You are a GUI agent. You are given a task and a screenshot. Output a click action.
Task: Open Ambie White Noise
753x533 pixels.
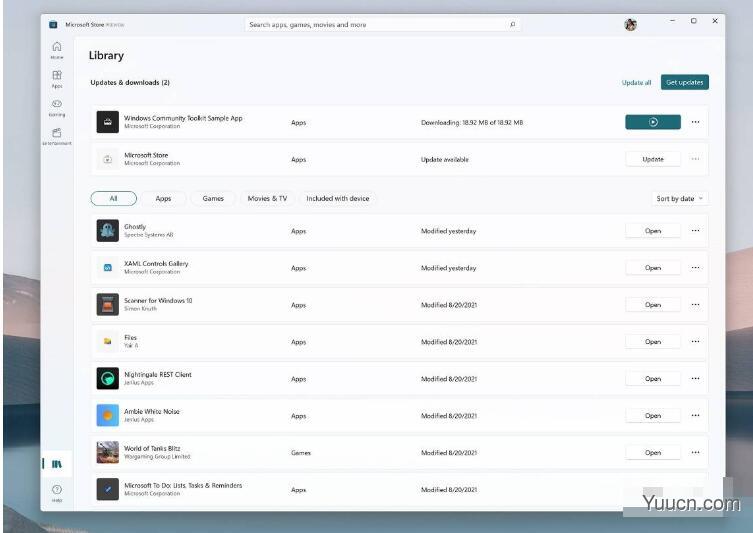(x=653, y=415)
